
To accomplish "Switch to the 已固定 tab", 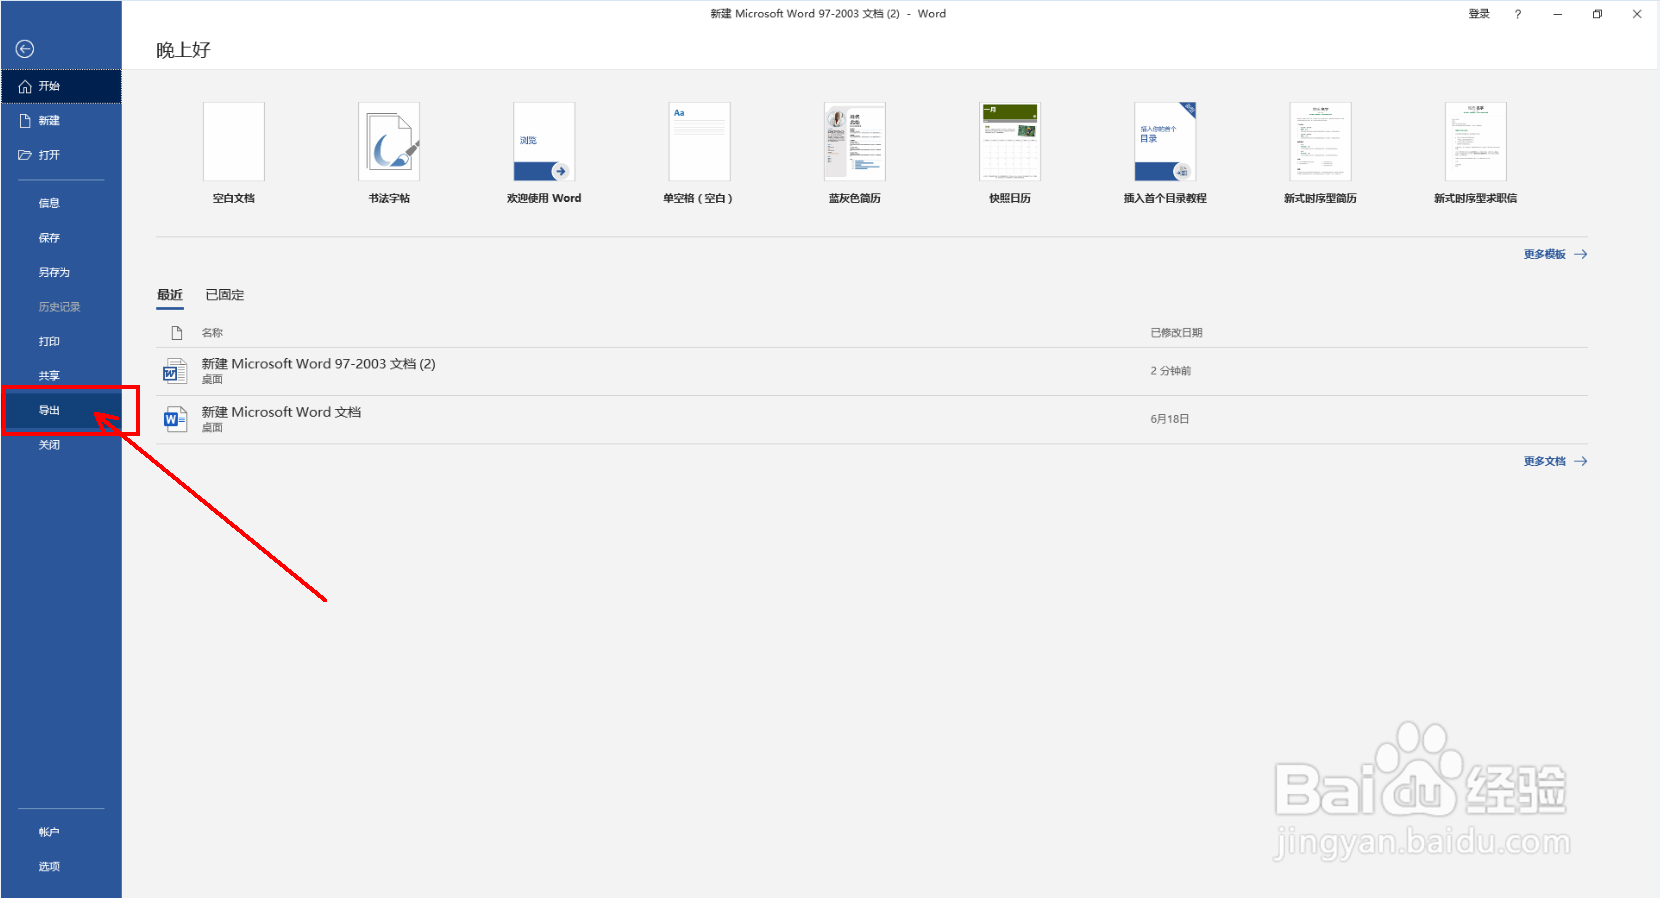I will coord(225,295).
